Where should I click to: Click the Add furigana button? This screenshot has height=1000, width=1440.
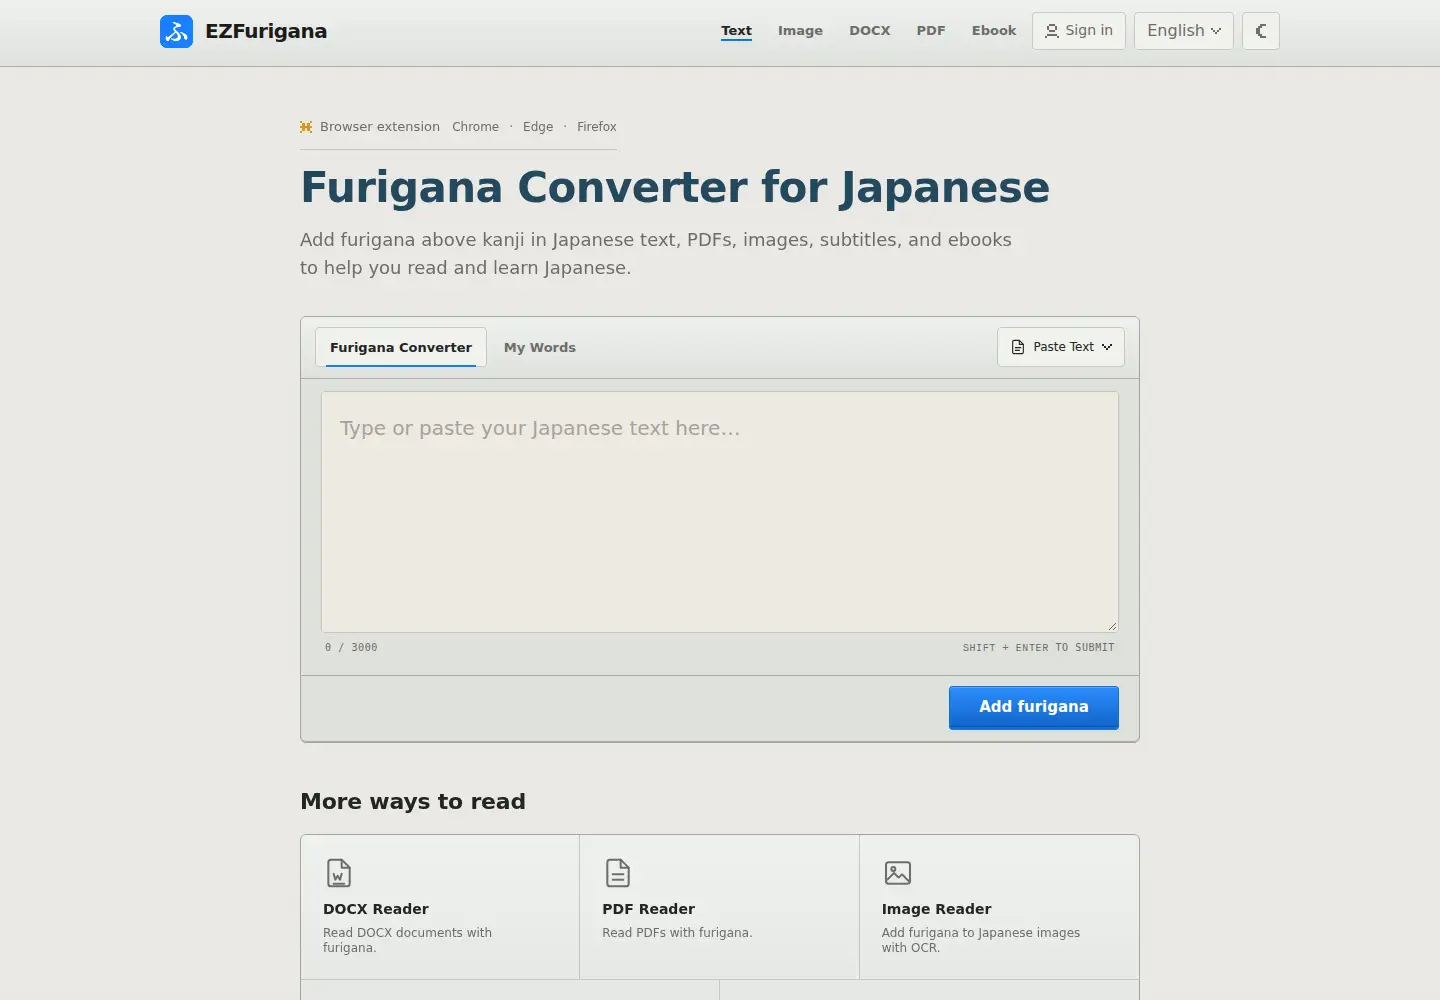pyautogui.click(x=1034, y=707)
